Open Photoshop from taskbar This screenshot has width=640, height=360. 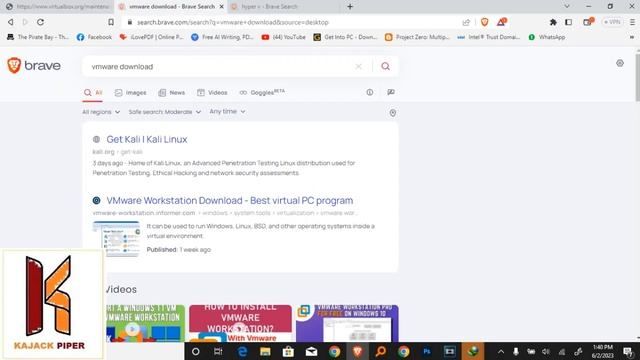click(x=427, y=351)
